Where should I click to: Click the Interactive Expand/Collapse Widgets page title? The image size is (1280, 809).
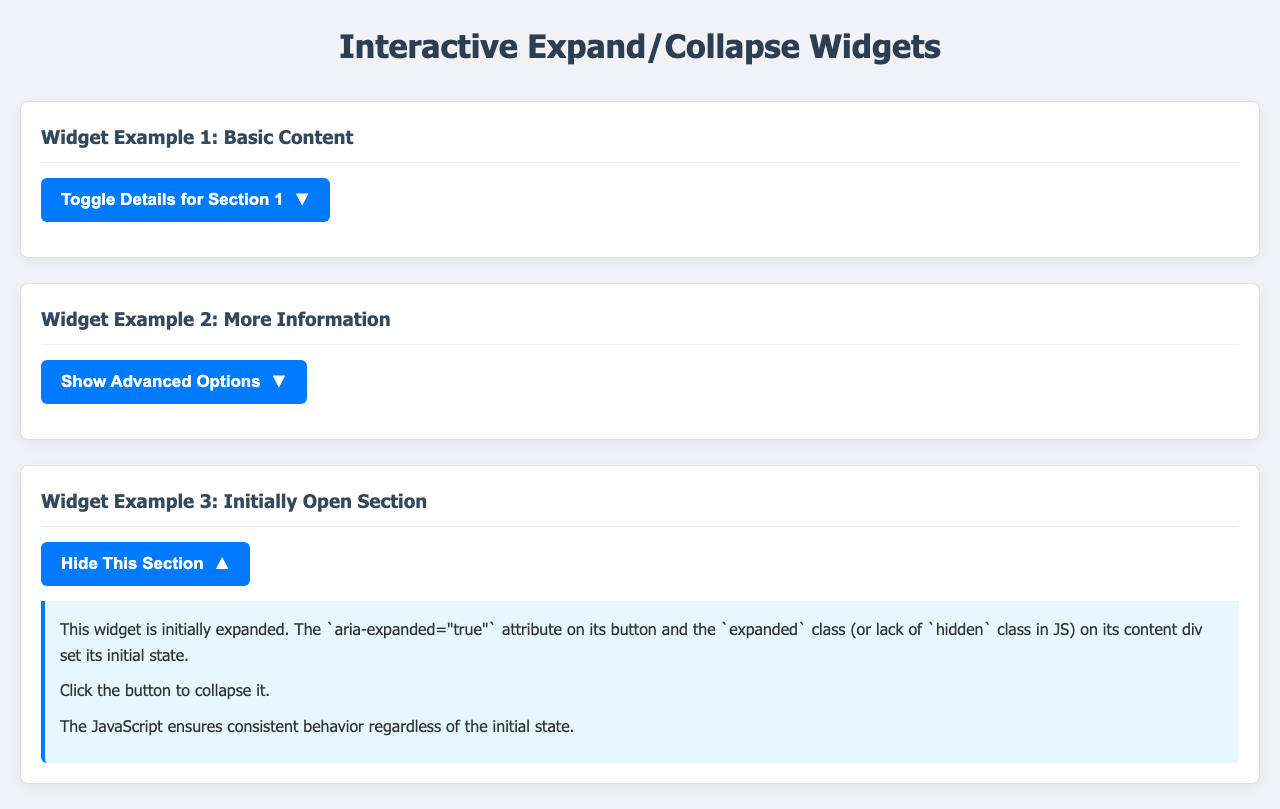coord(639,48)
